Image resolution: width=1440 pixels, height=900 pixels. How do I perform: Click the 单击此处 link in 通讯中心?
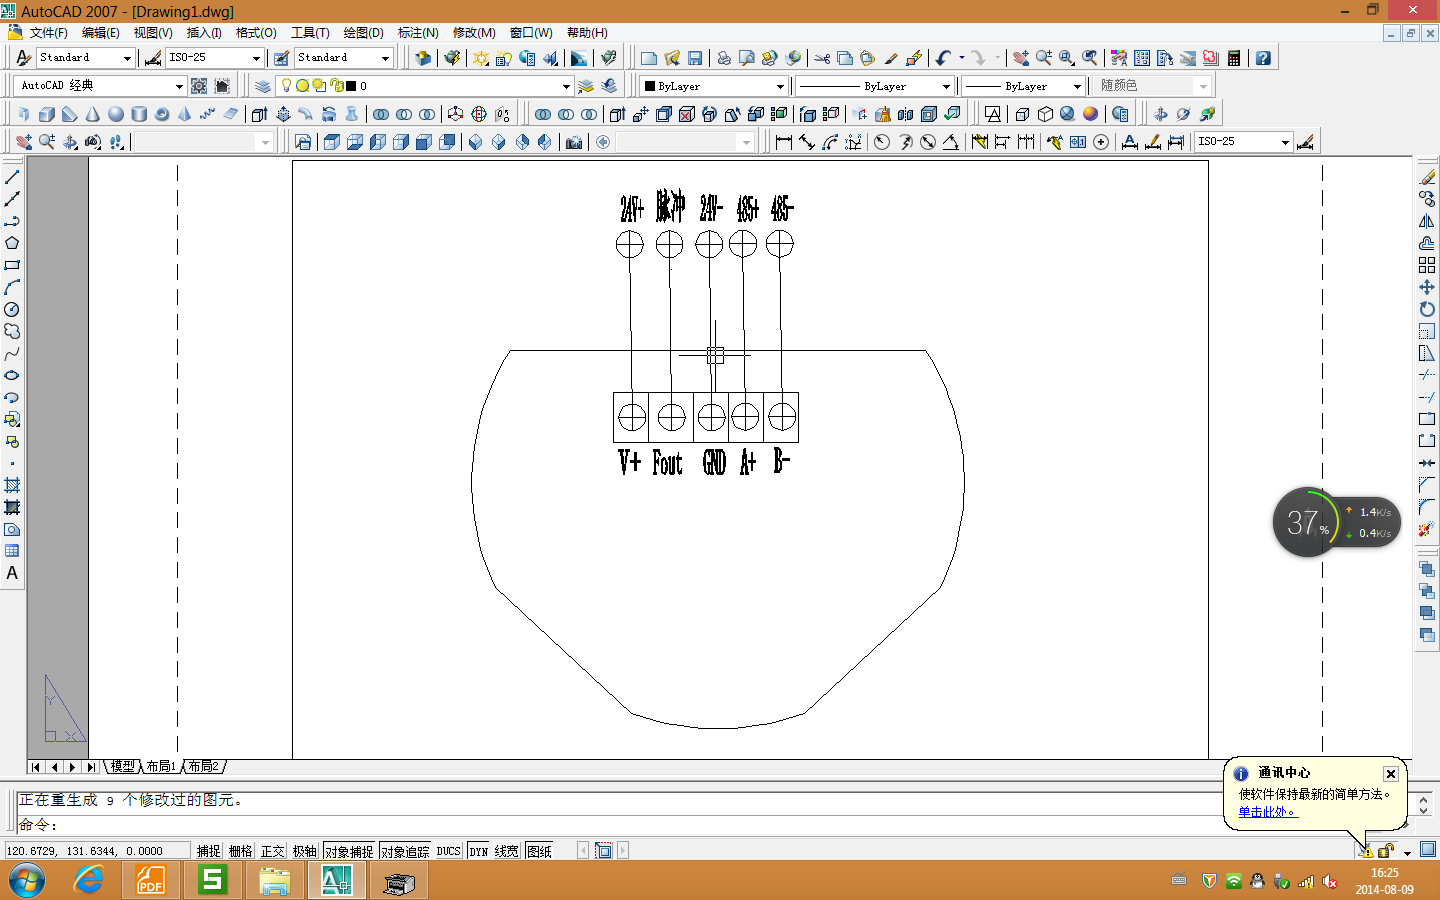coord(1267,812)
